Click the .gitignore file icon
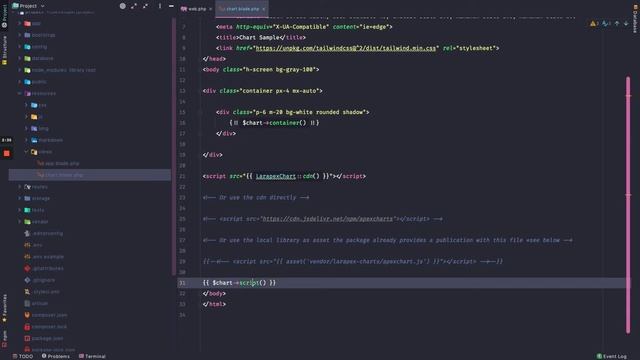This screenshot has width=640, height=360. [27, 280]
